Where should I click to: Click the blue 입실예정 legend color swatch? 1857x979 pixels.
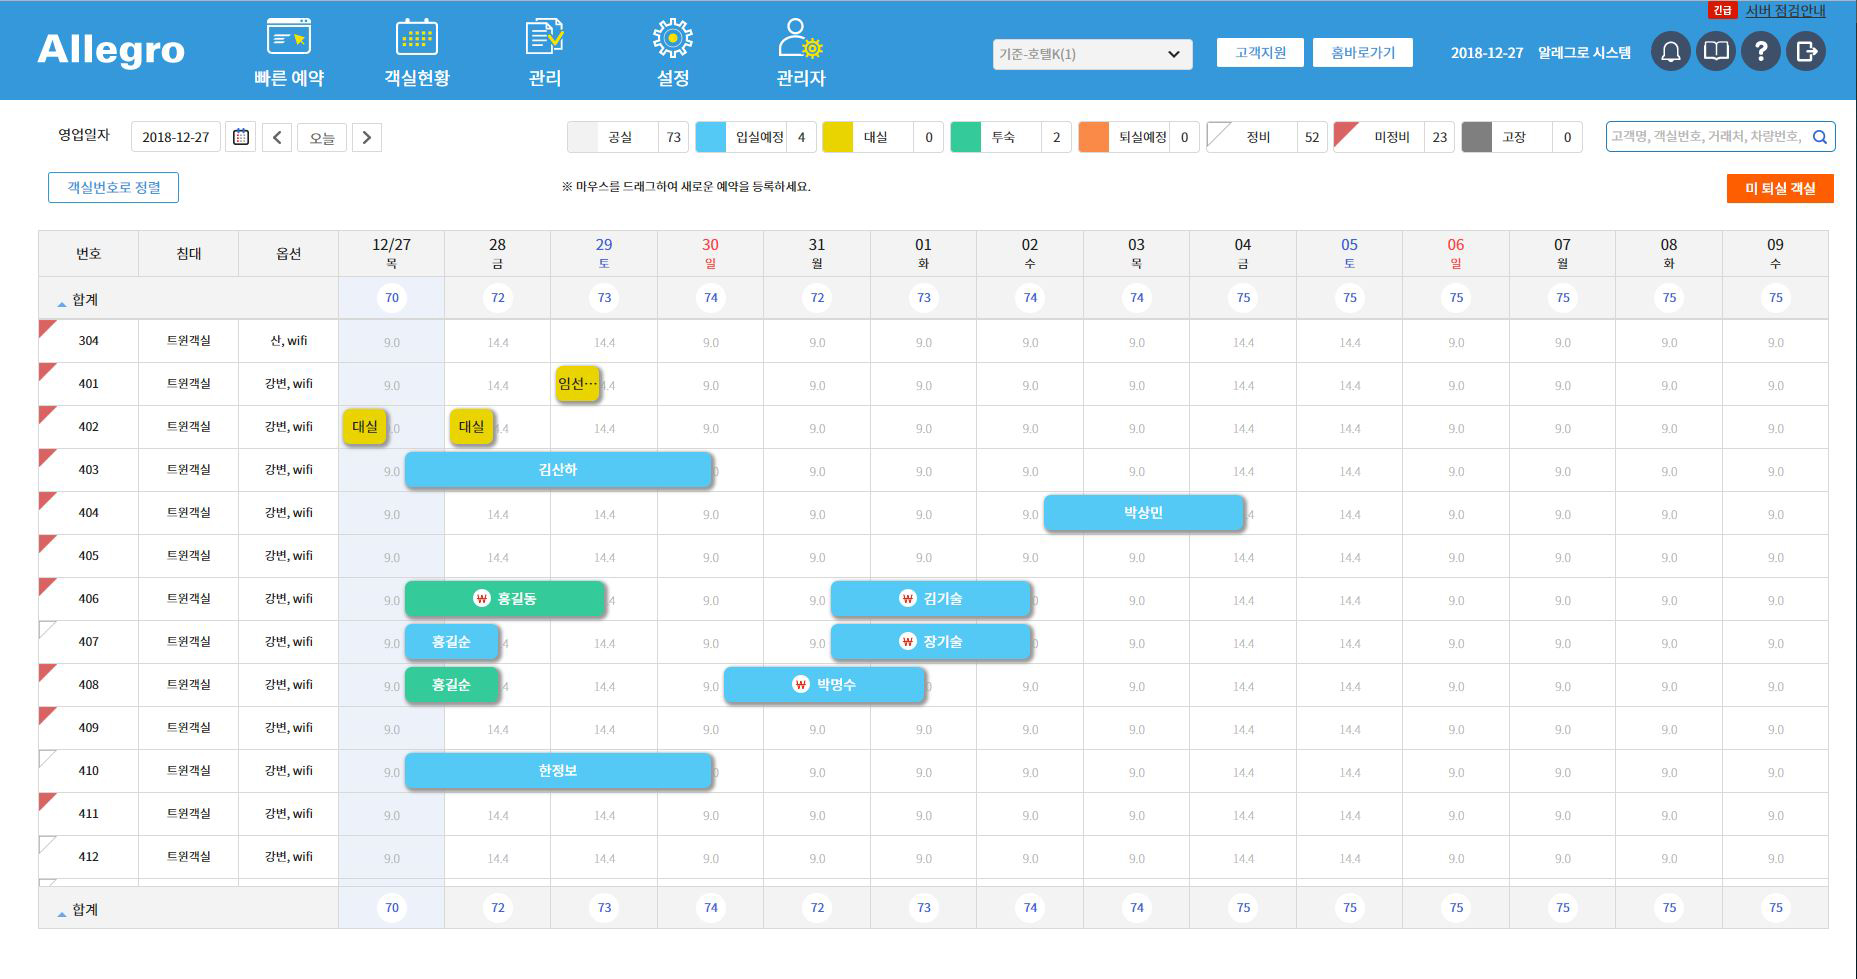pyautogui.click(x=711, y=137)
